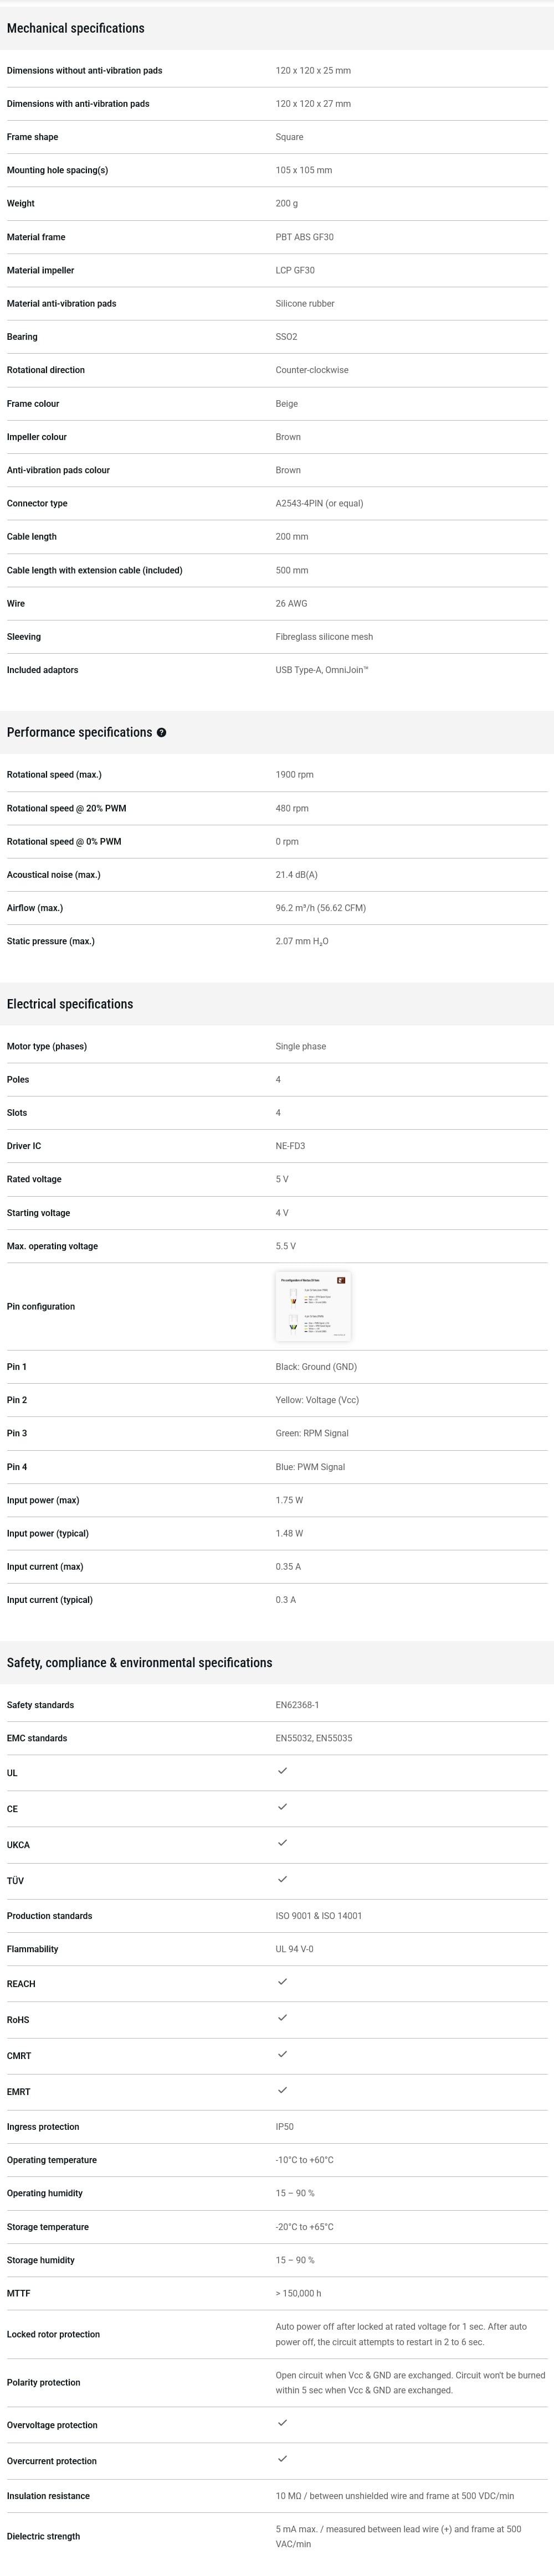Click the TÜV checkmark icon
The height and width of the screenshot is (2576, 554).
(282, 1879)
